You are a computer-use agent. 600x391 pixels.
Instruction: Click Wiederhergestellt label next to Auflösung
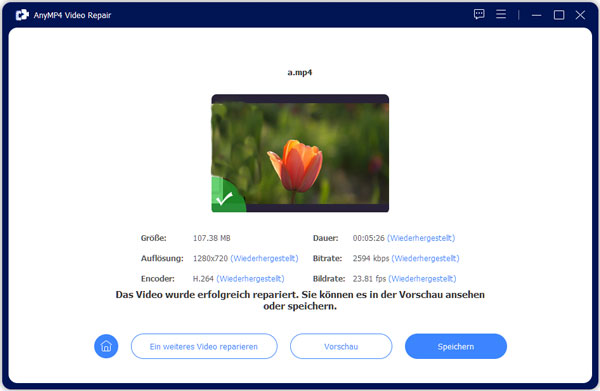[264, 258]
